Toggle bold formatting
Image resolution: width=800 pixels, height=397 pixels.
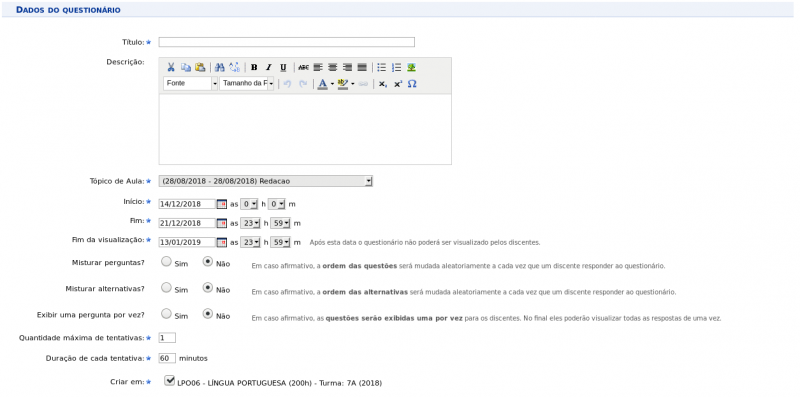click(254, 67)
